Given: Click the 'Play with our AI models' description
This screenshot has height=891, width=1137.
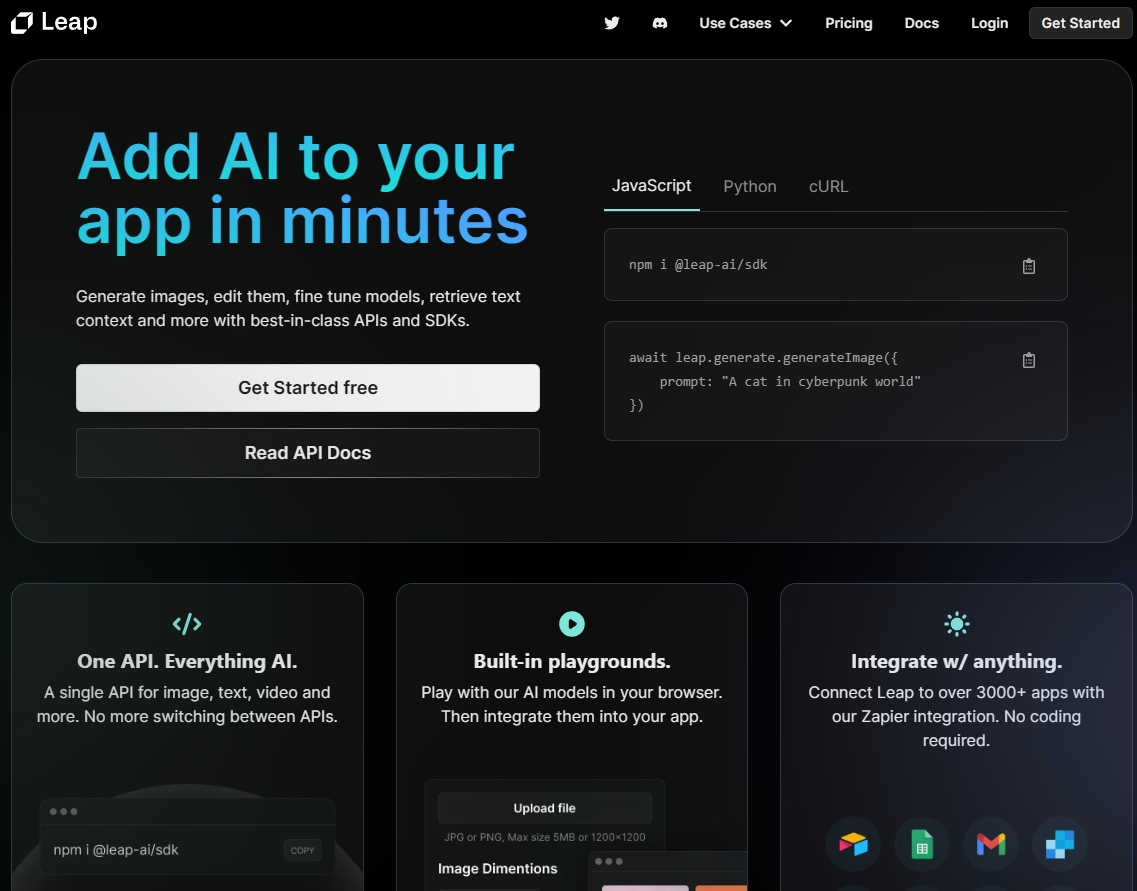Looking at the screenshot, I should coord(572,705).
